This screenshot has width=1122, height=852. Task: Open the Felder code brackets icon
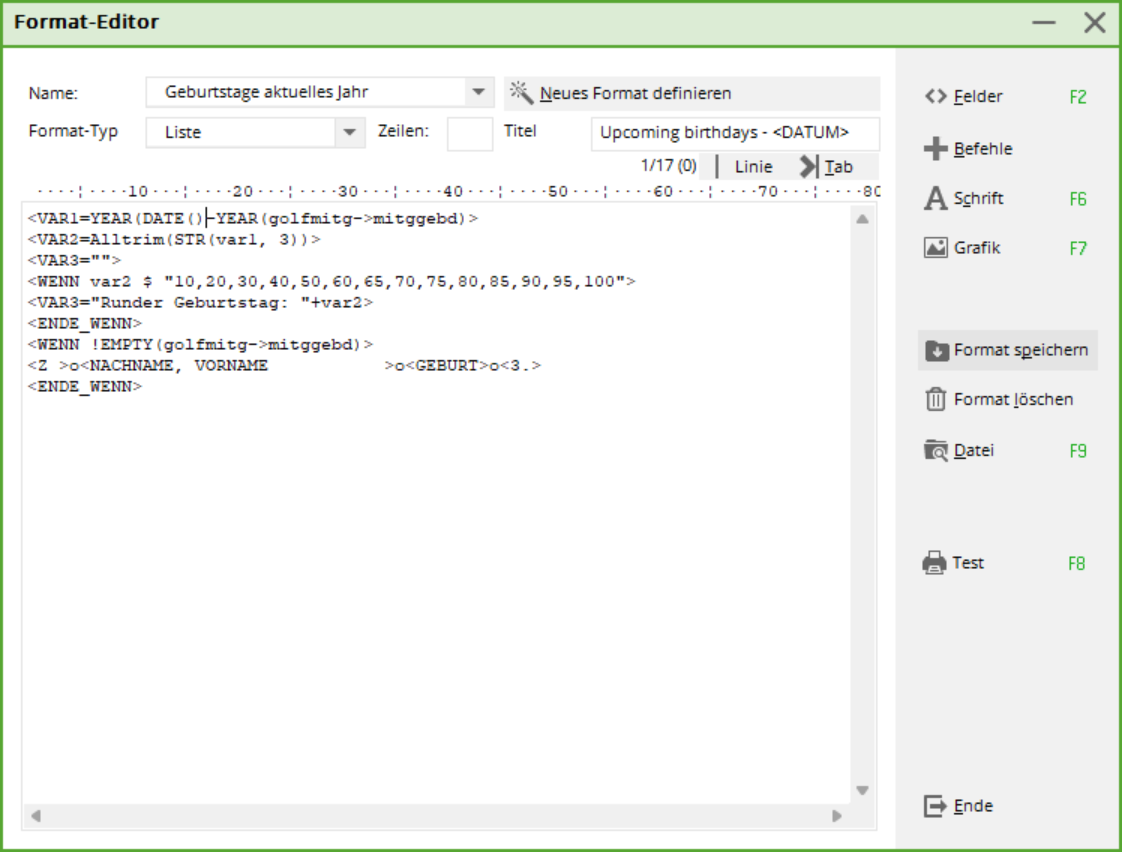point(935,97)
